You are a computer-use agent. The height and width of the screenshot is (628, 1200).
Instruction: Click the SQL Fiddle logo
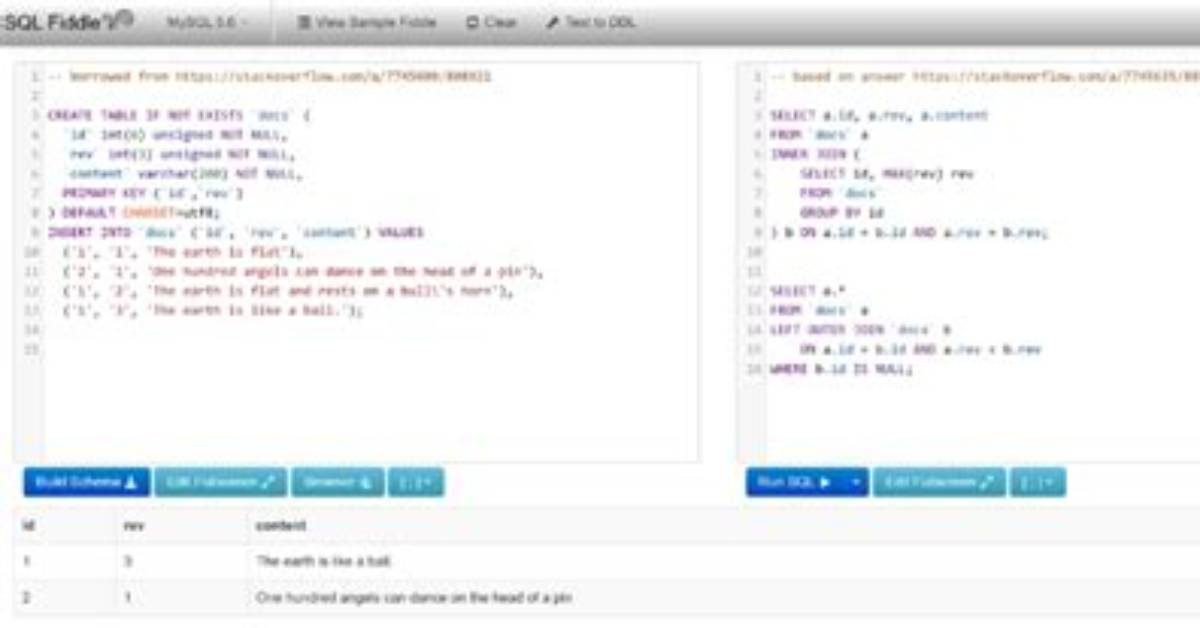pos(67,22)
